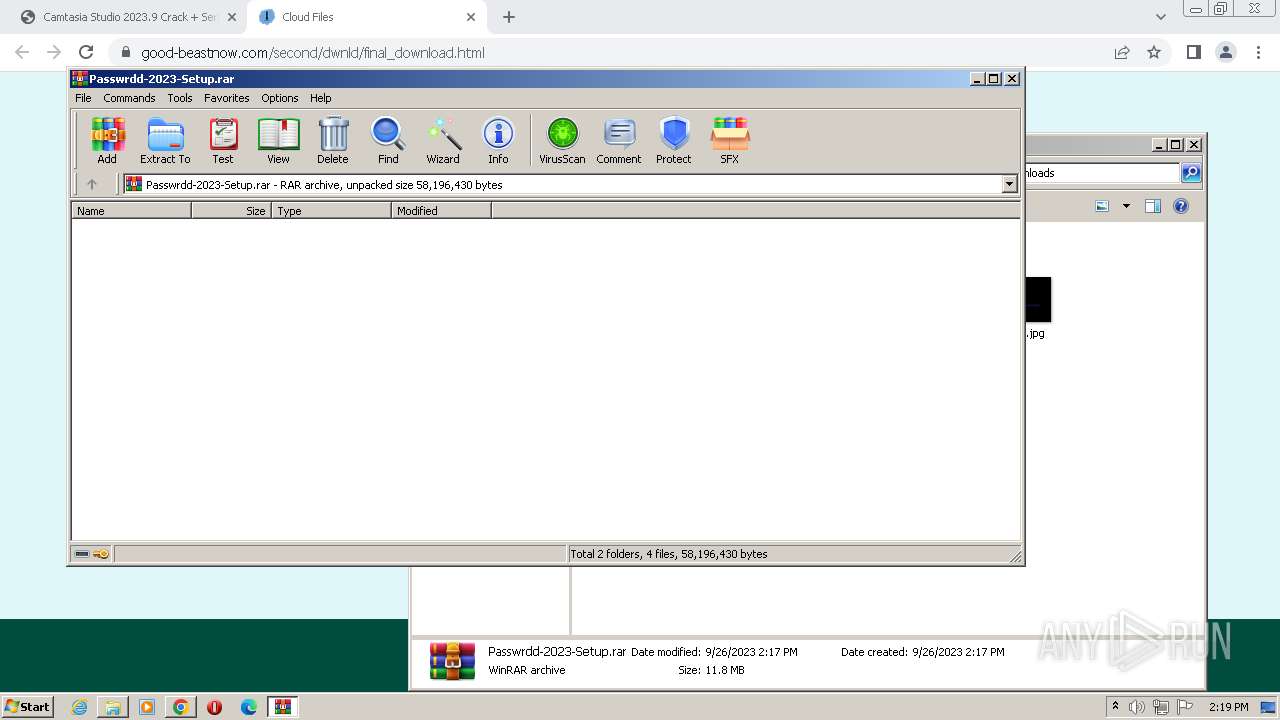Image resolution: width=1280 pixels, height=720 pixels.
Task: Open the Commands menu
Action: 129,98
